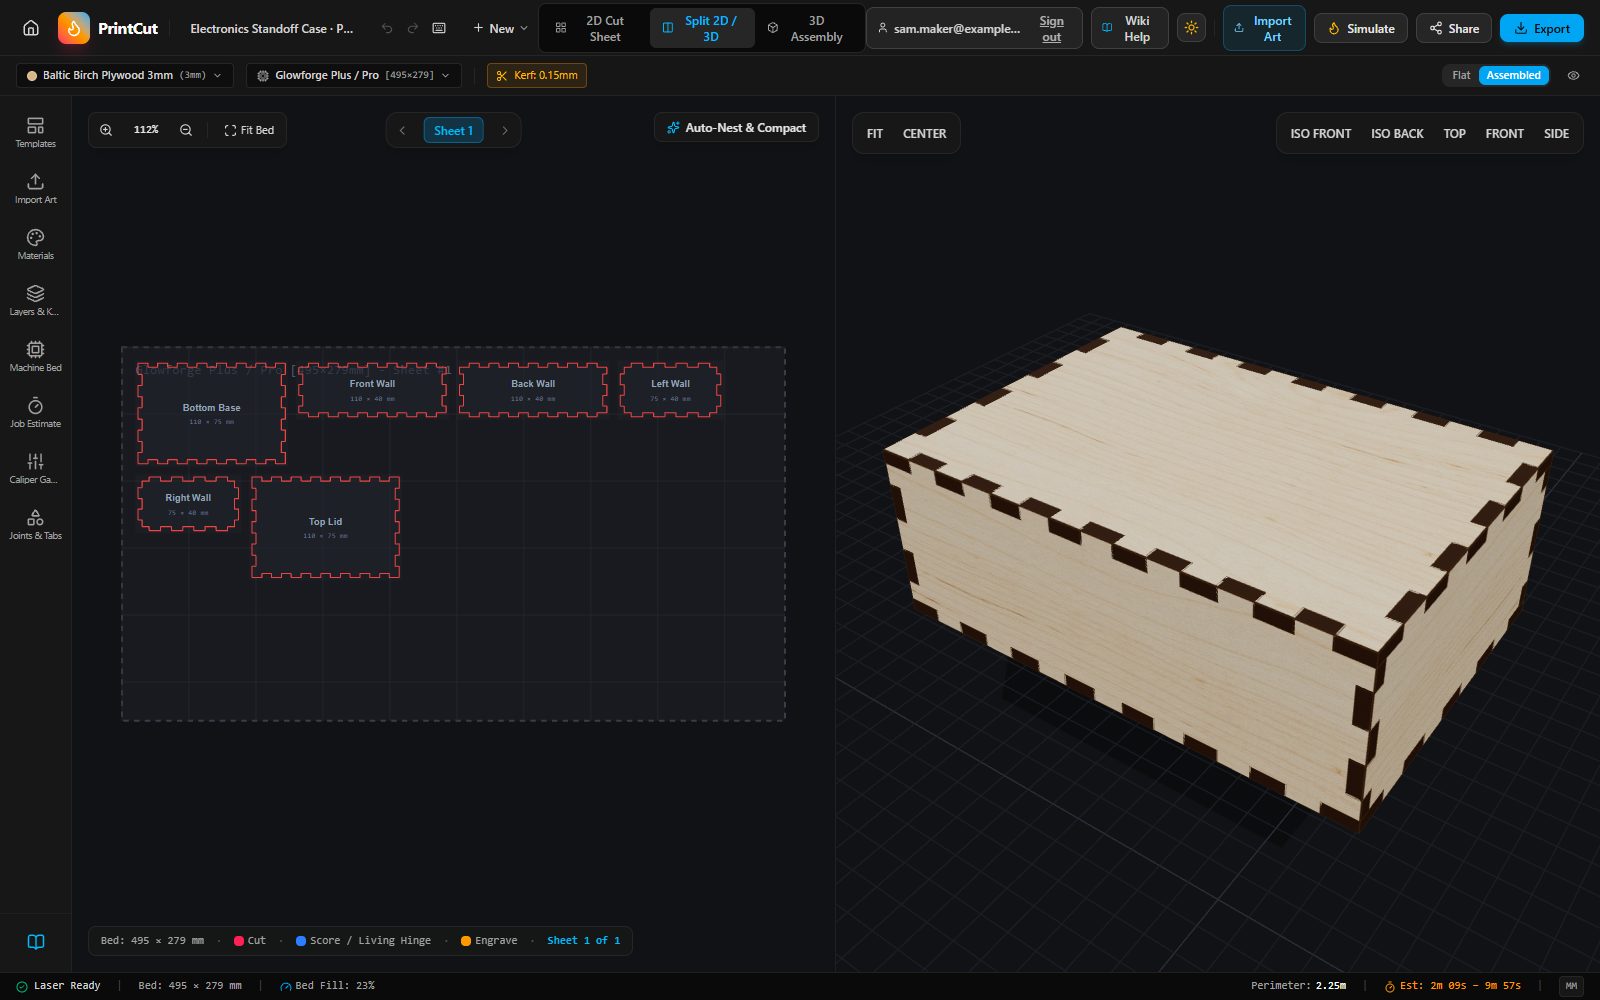The height and width of the screenshot is (1000, 1600).
Task: Select the Top Lid part
Action: tap(325, 527)
